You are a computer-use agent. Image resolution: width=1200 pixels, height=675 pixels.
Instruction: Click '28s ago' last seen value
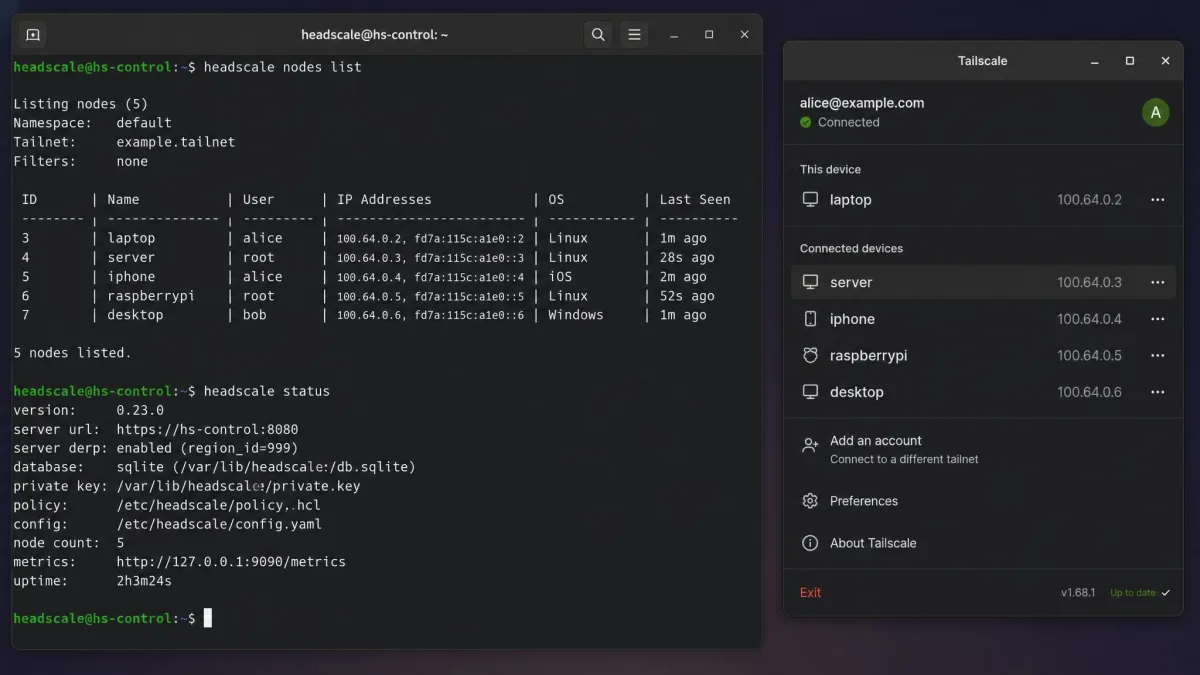(x=687, y=258)
